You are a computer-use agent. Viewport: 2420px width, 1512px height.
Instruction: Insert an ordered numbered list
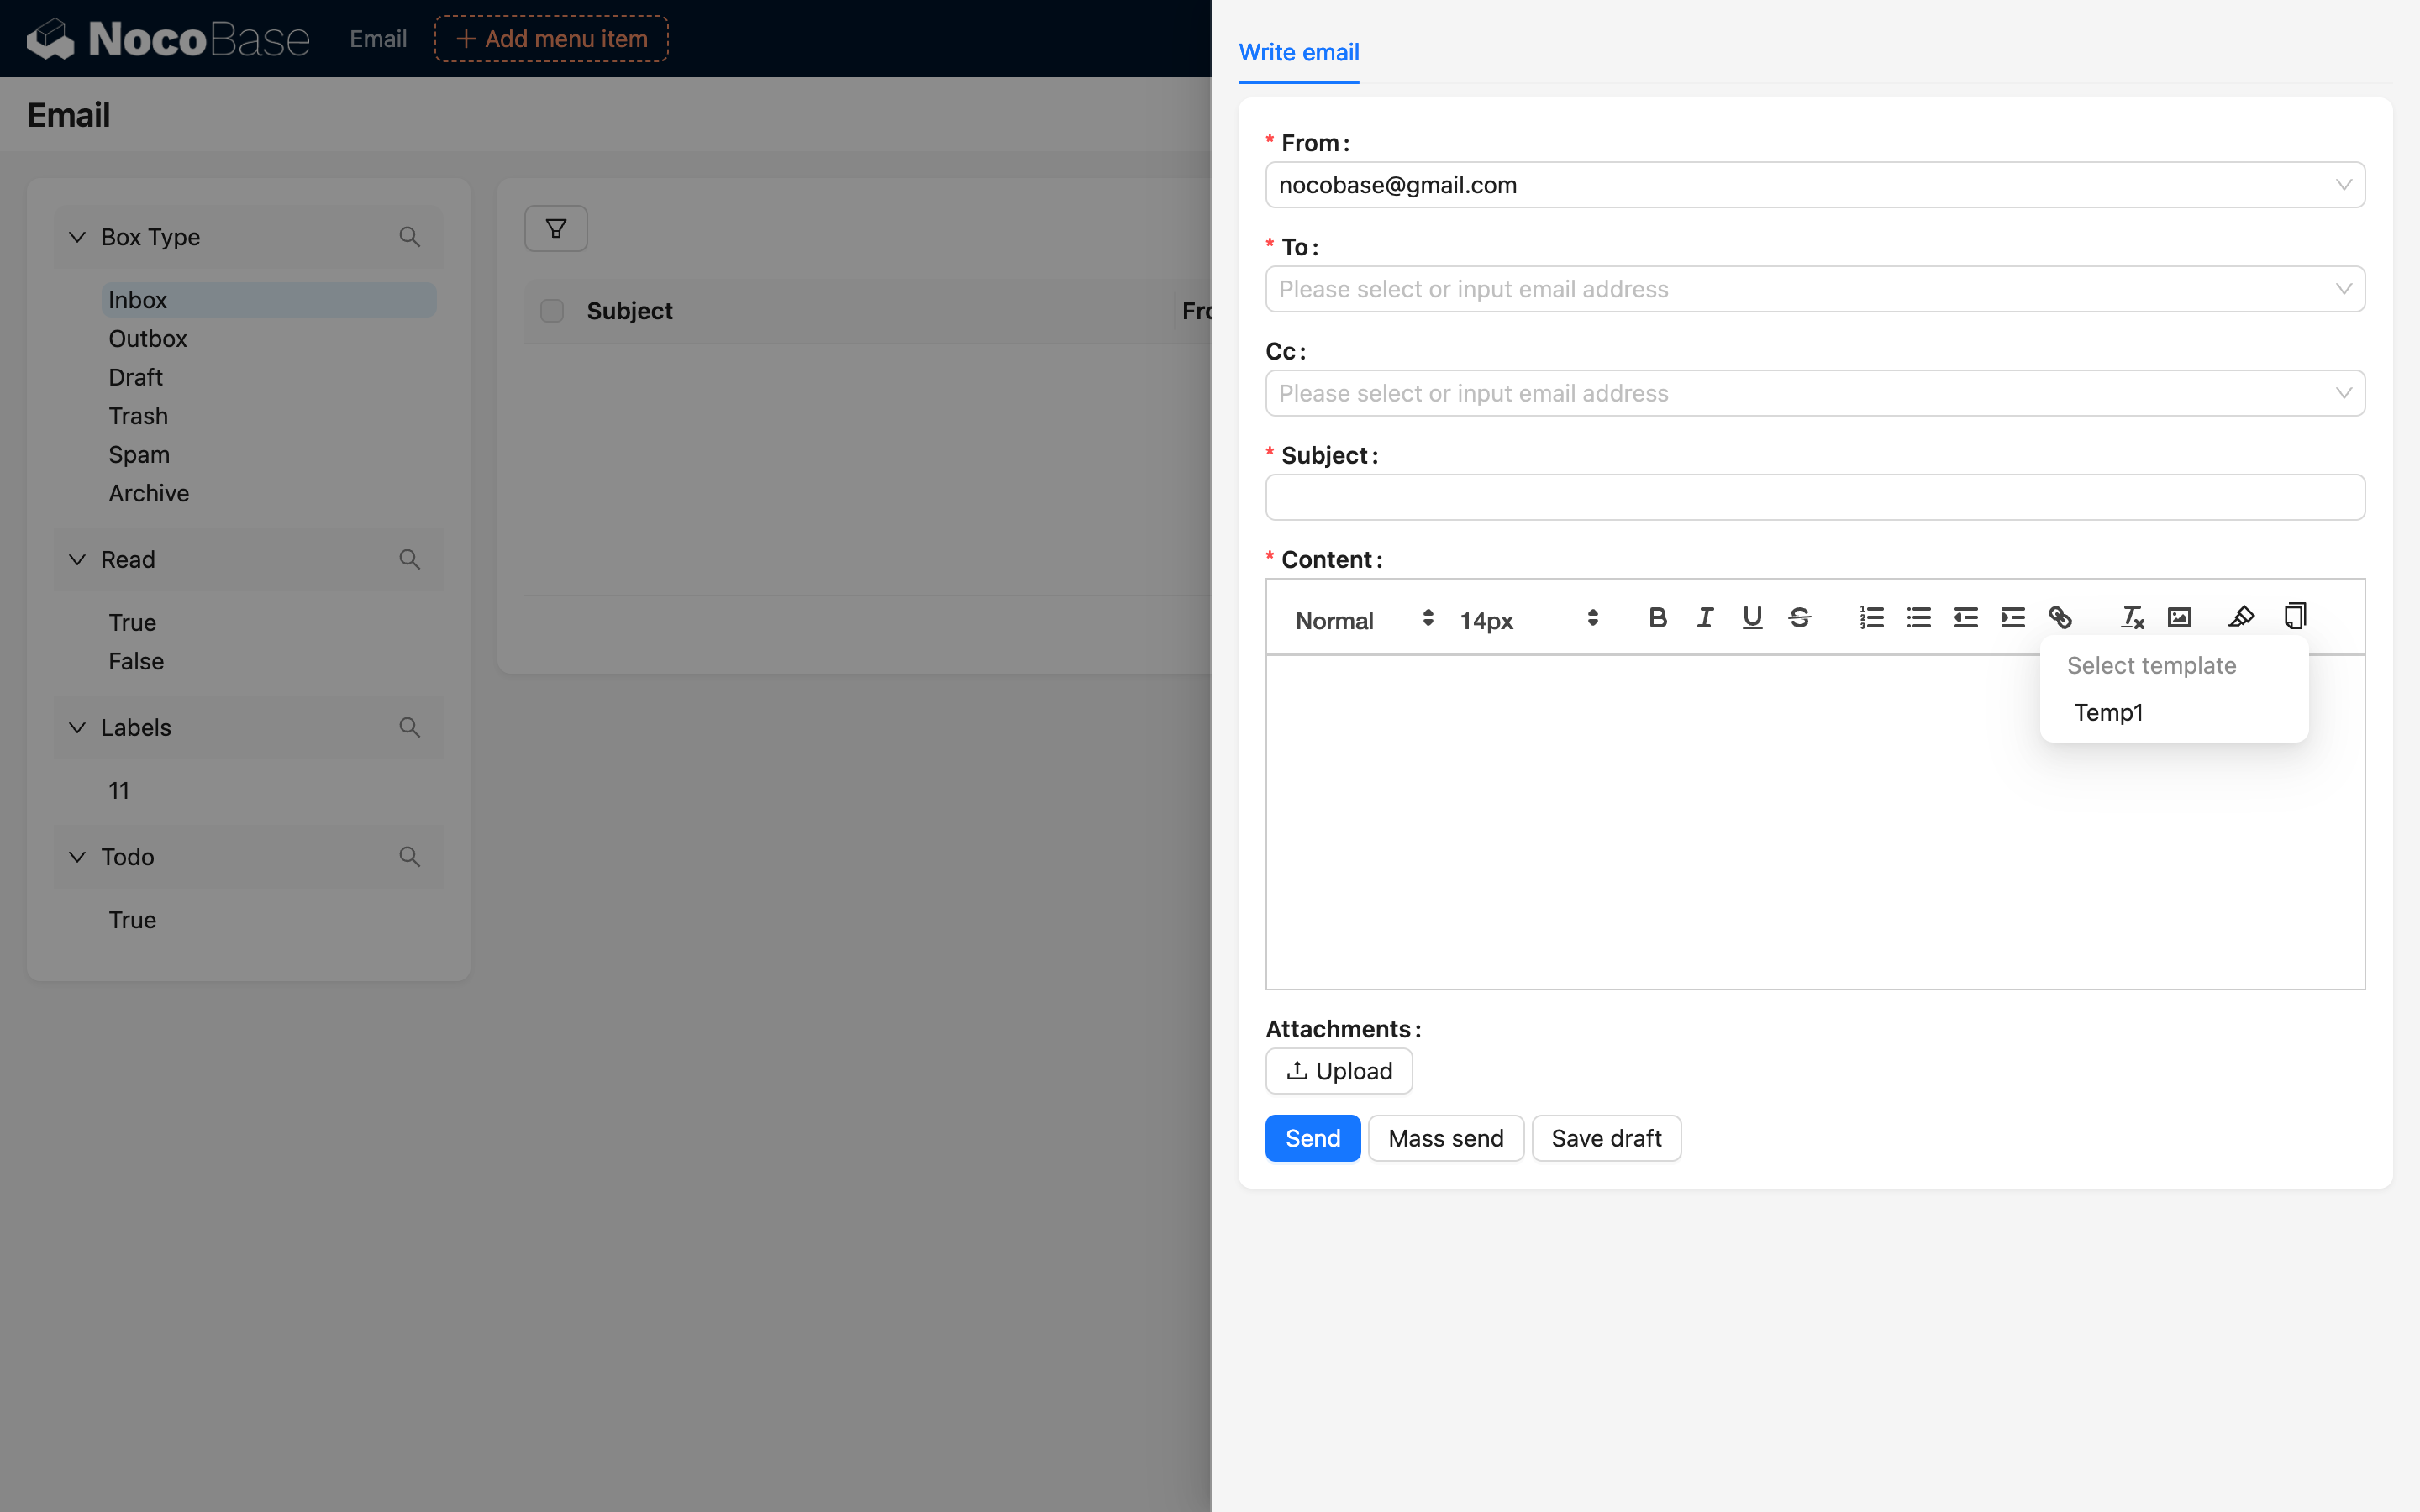(1871, 618)
